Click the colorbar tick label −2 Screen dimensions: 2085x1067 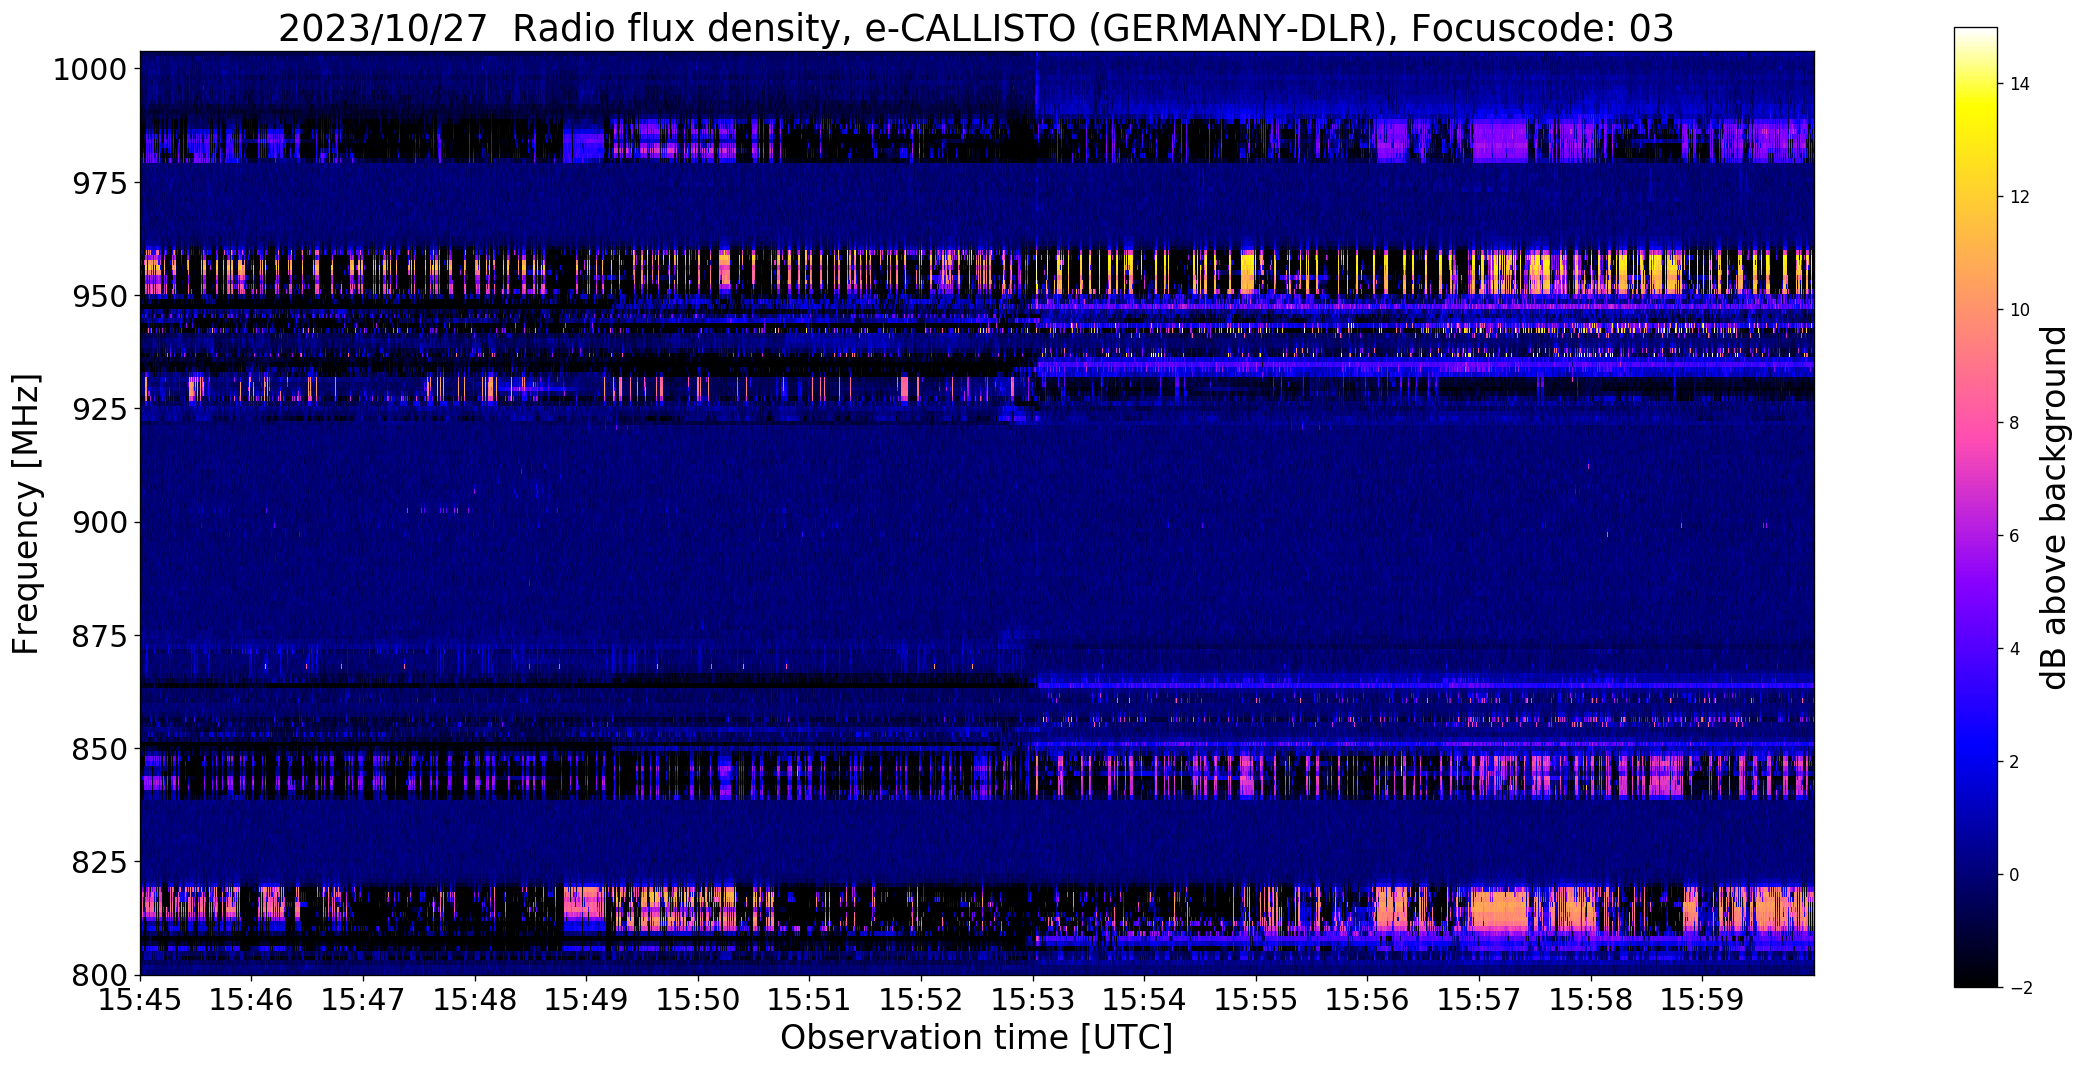(2020, 988)
